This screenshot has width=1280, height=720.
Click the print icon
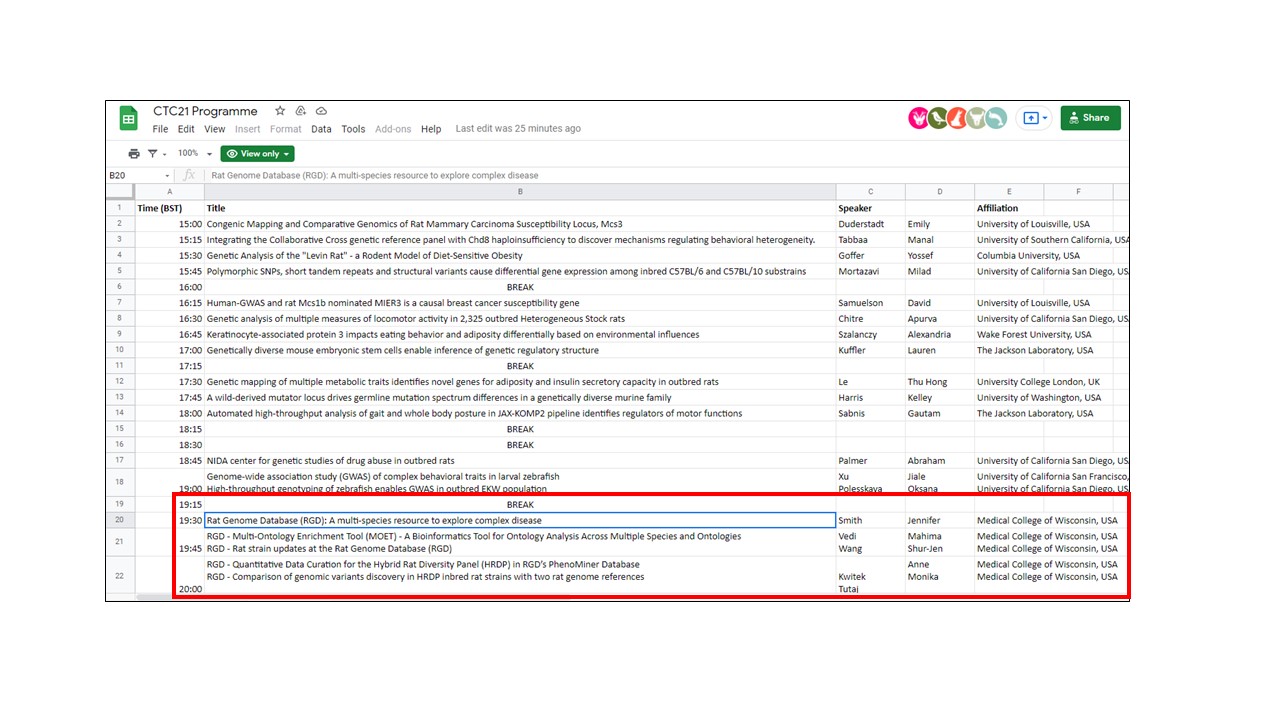pos(134,154)
